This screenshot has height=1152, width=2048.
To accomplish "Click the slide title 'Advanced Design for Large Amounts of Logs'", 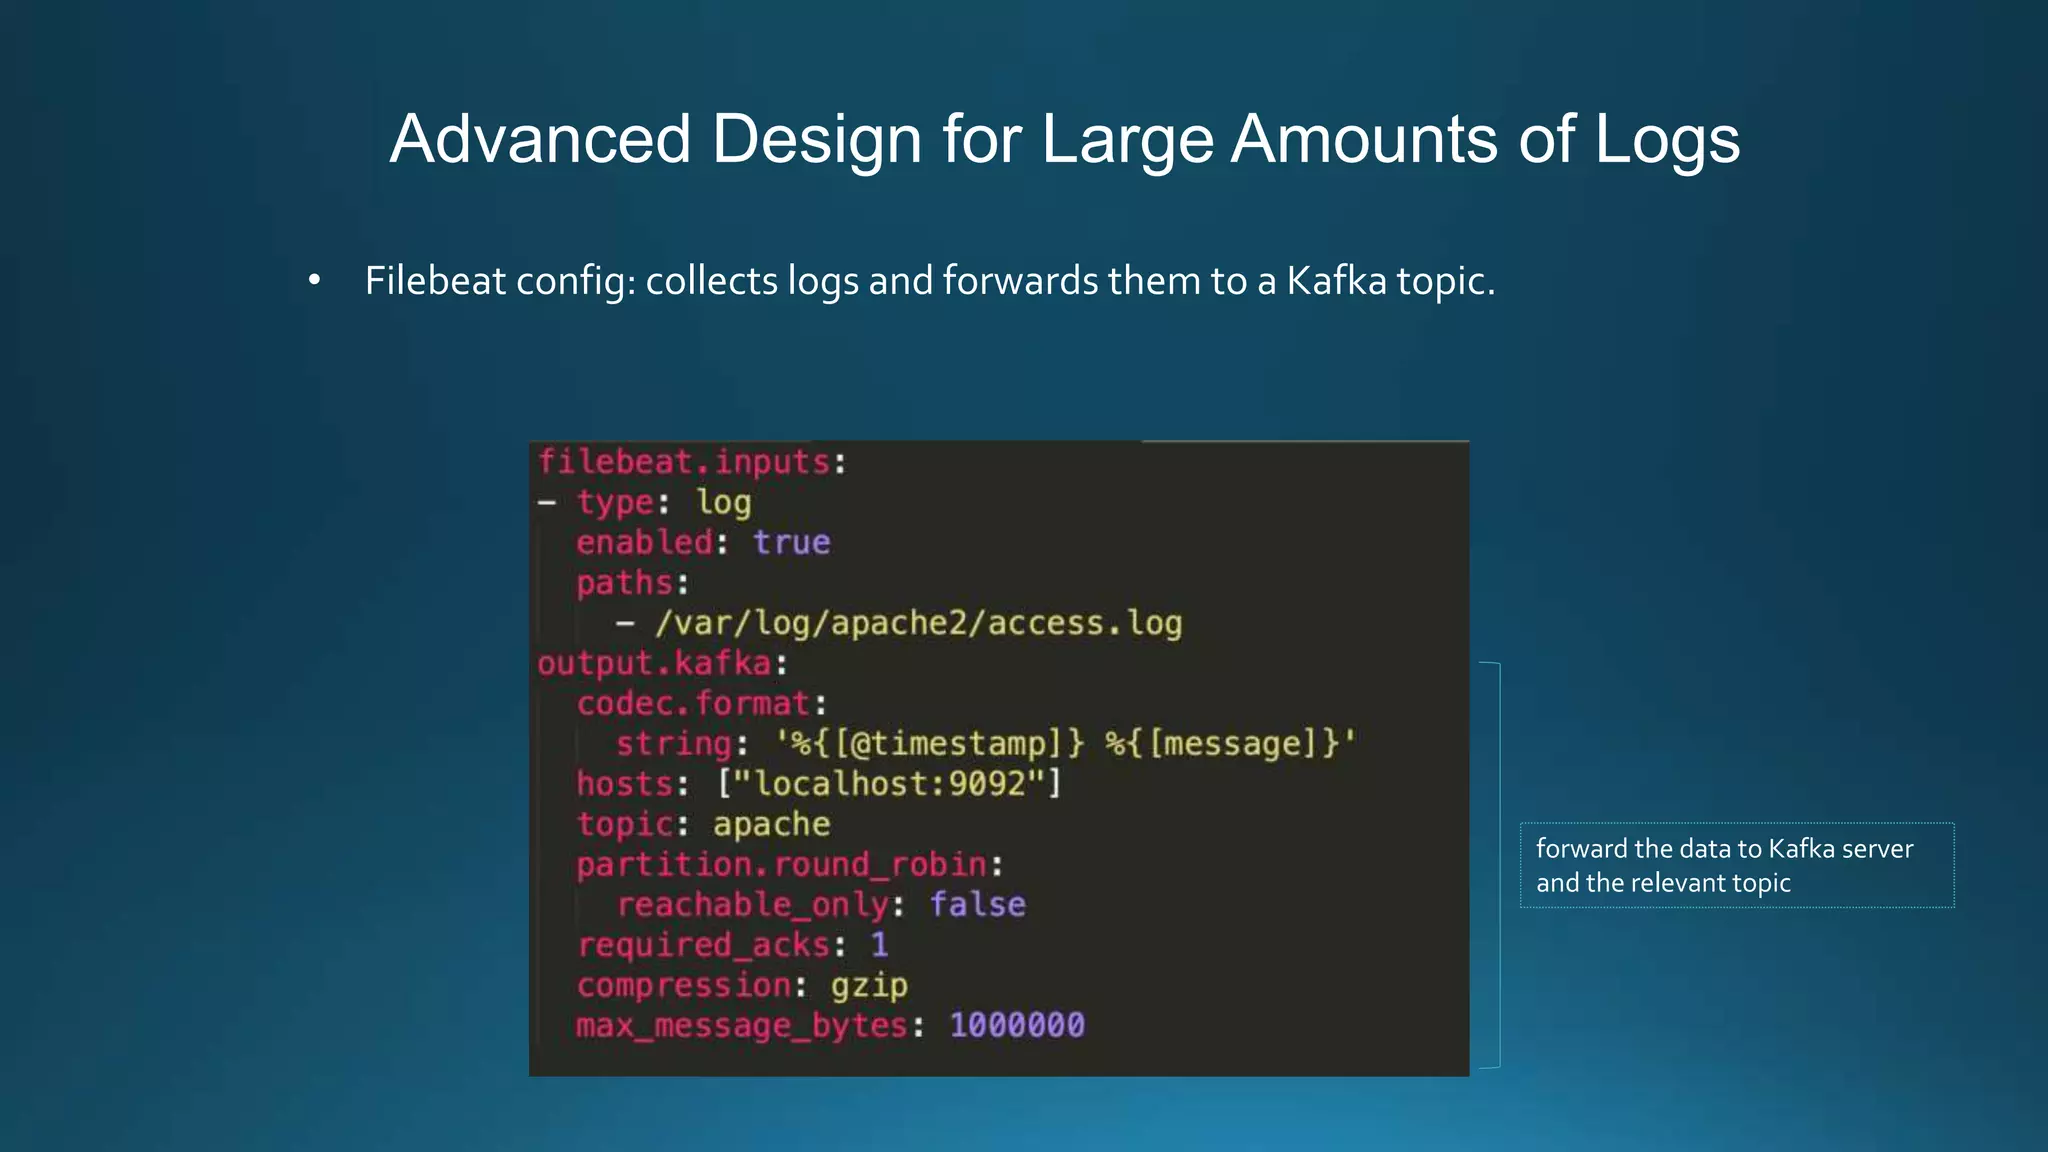I will (1065, 139).
